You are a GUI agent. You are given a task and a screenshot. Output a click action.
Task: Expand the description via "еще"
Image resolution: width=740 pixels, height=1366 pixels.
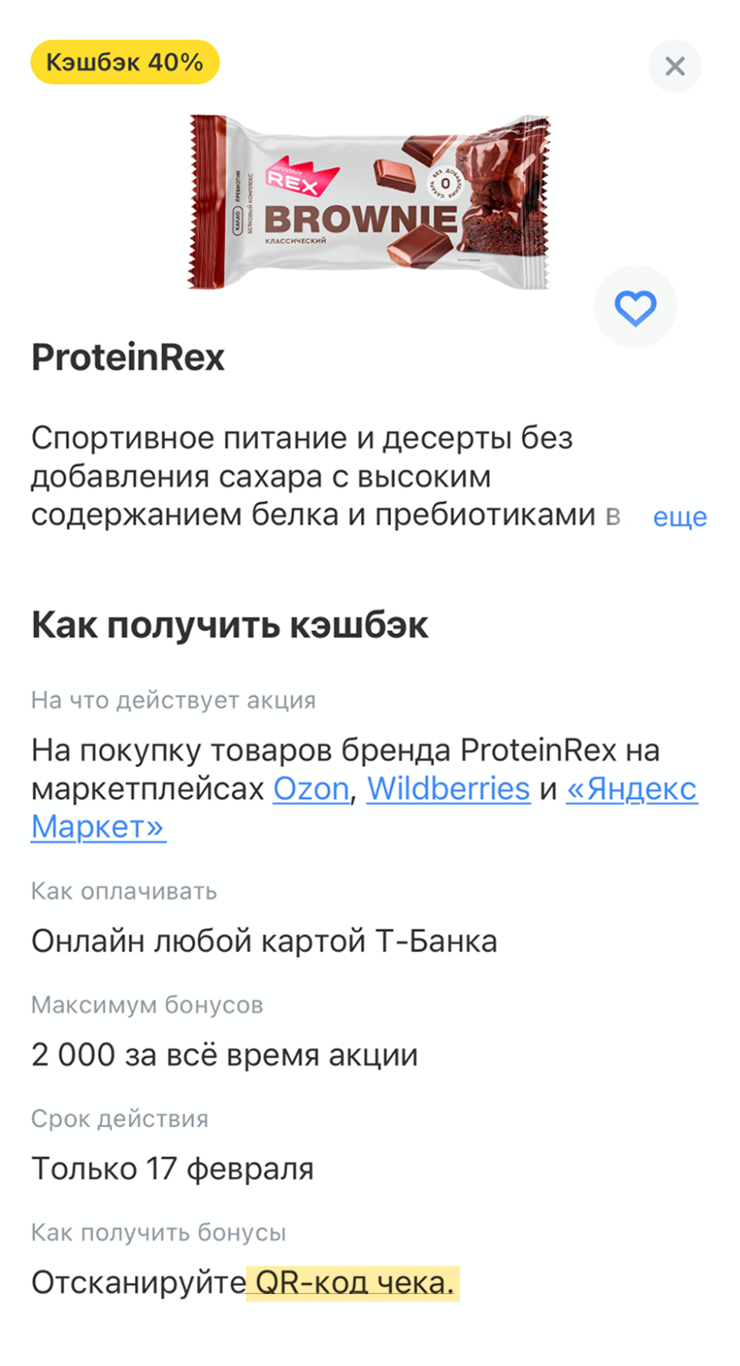tap(679, 517)
